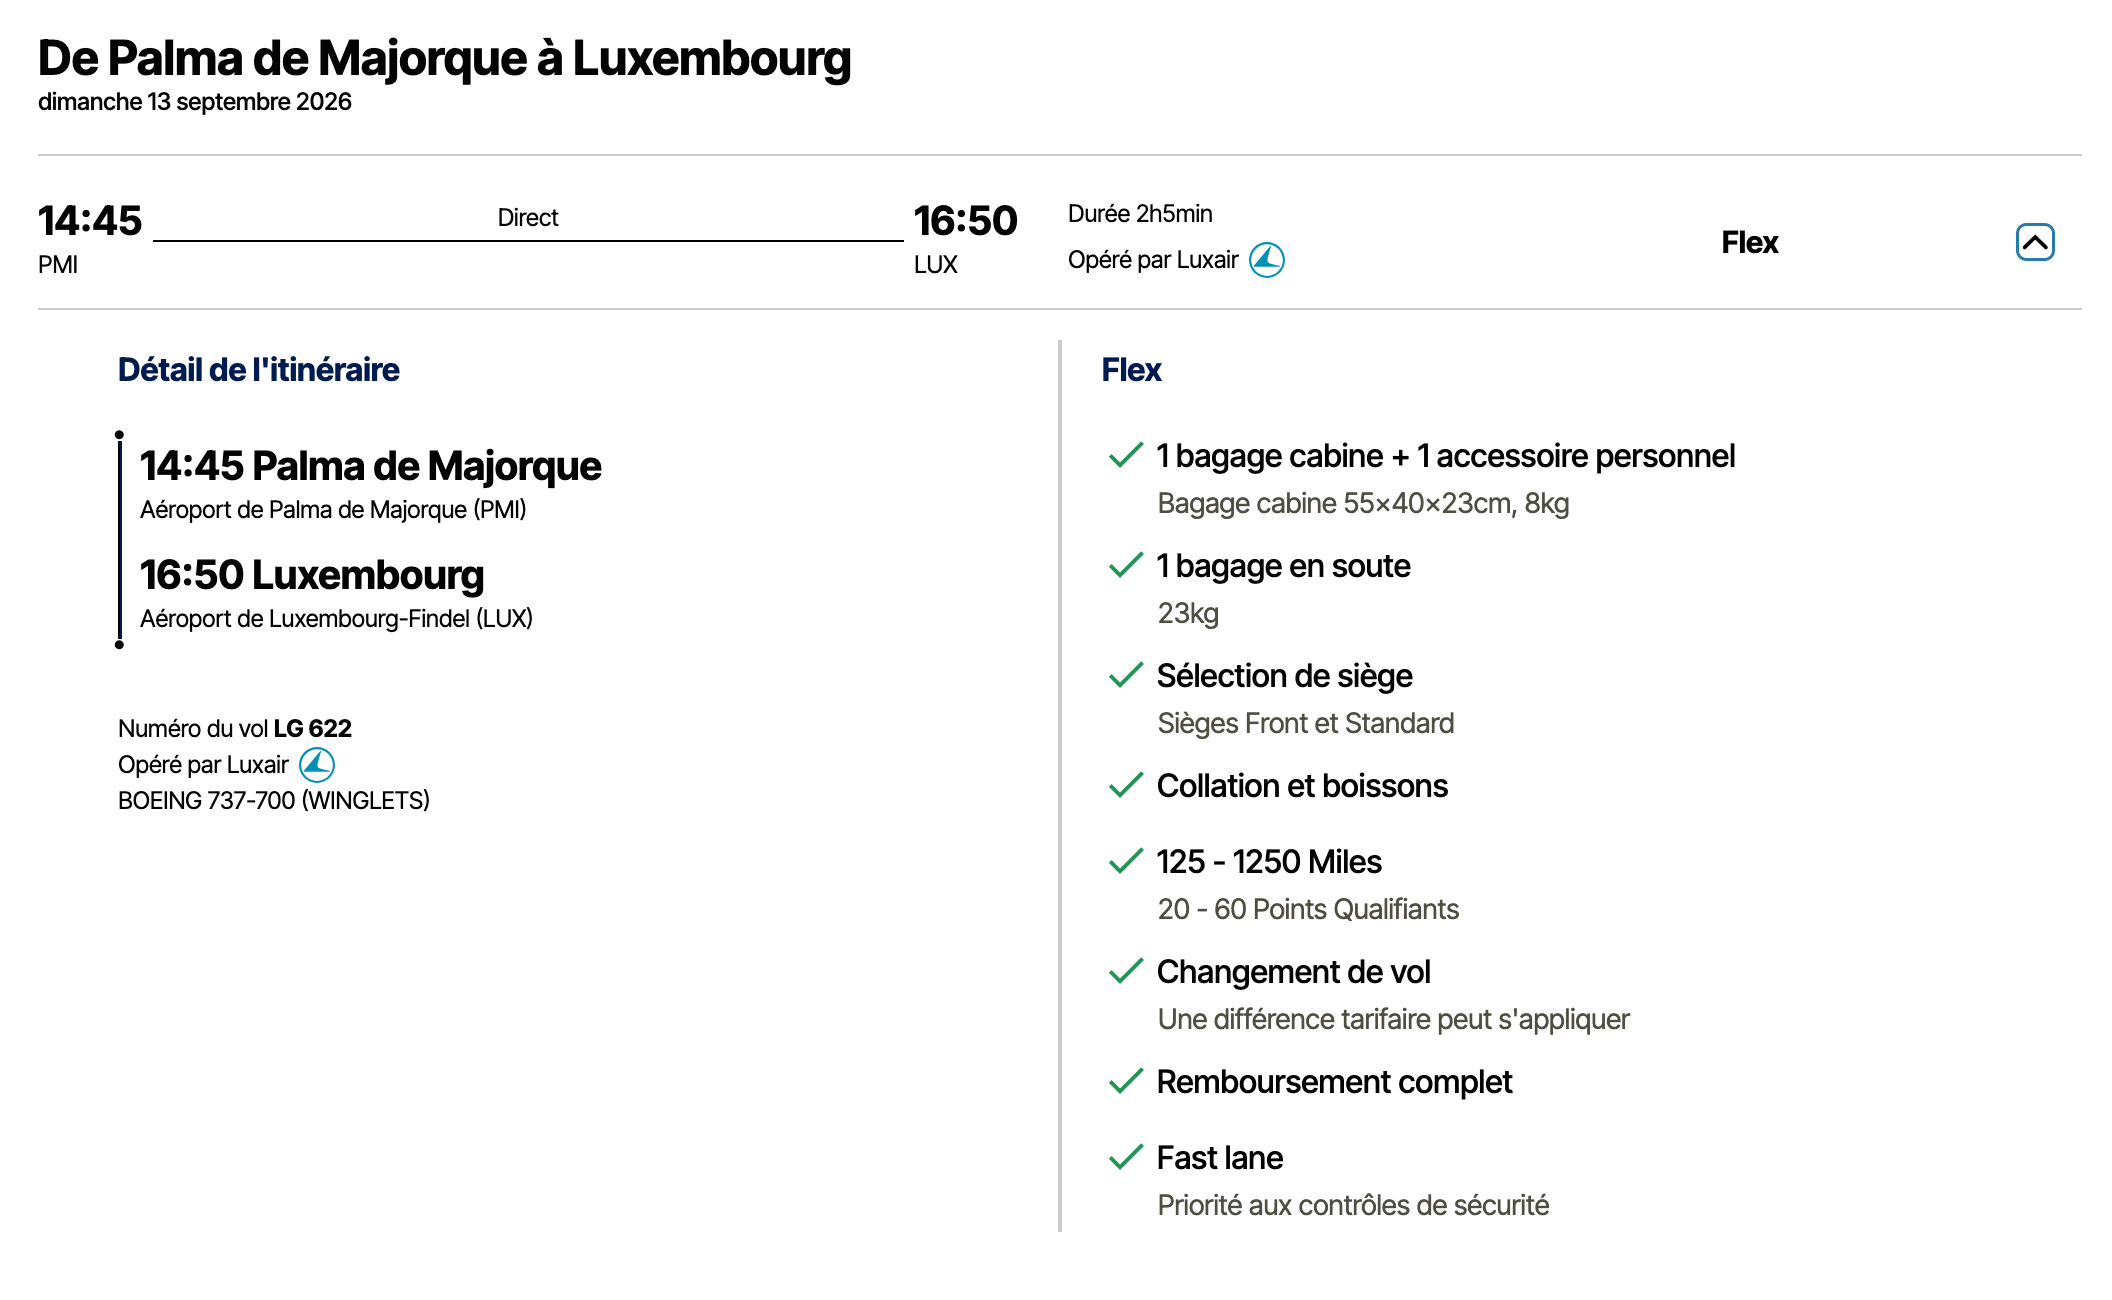Click checkmark beside 125 - 1250 Miles

coord(1126,861)
